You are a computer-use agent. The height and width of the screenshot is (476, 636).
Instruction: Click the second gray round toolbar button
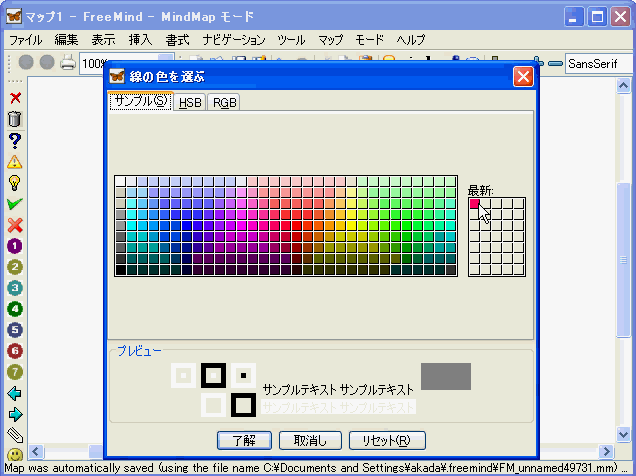tap(47, 63)
